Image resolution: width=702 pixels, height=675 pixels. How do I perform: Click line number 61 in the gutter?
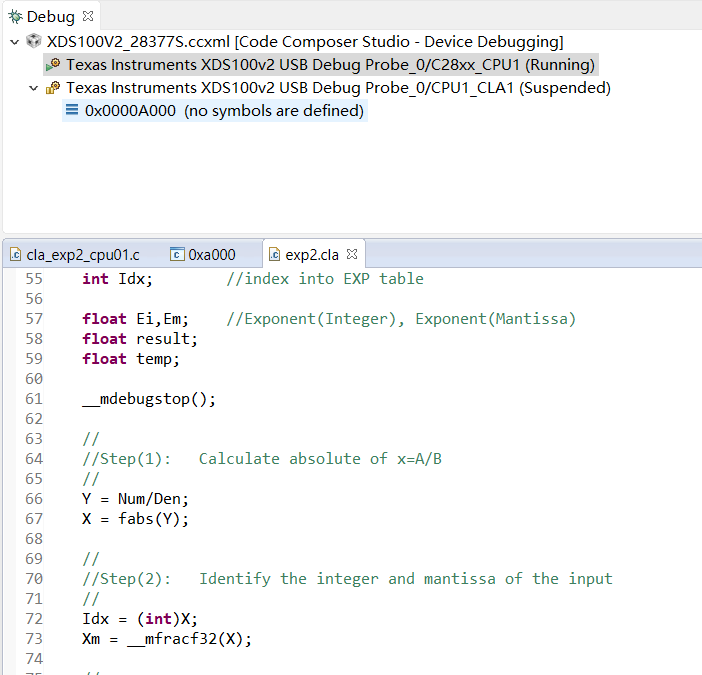click(x=34, y=399)
